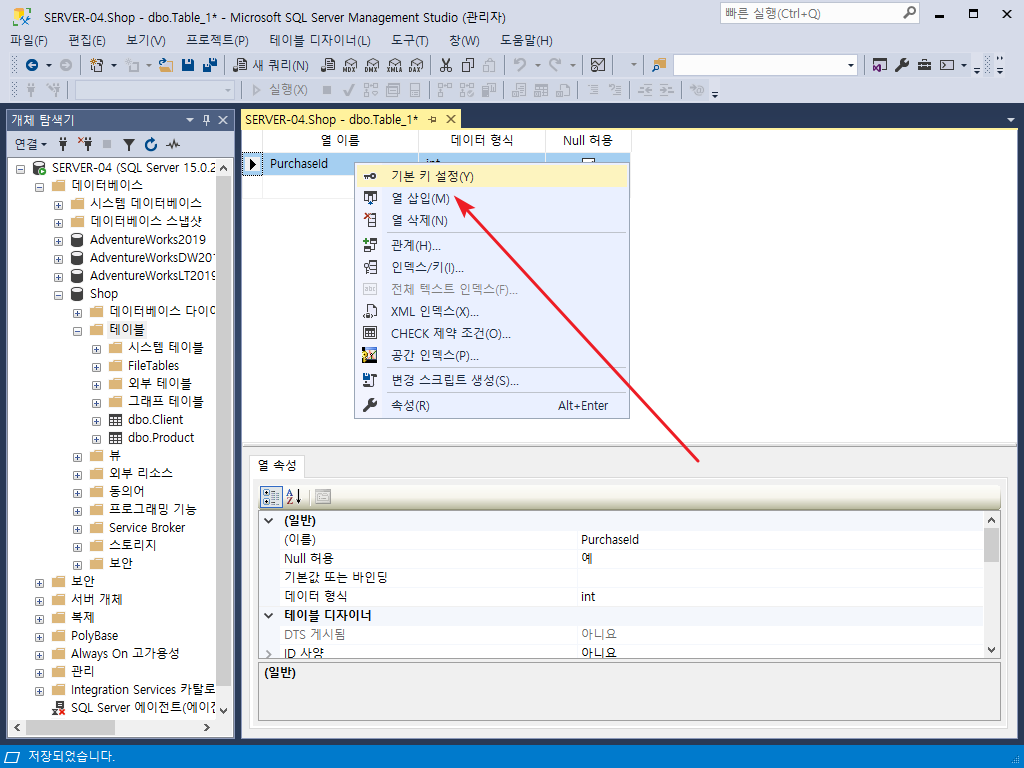1024x768 pixels.
Task: Close the Object Explorer panel
Action: pyautogui.click(x=223, y=120)
